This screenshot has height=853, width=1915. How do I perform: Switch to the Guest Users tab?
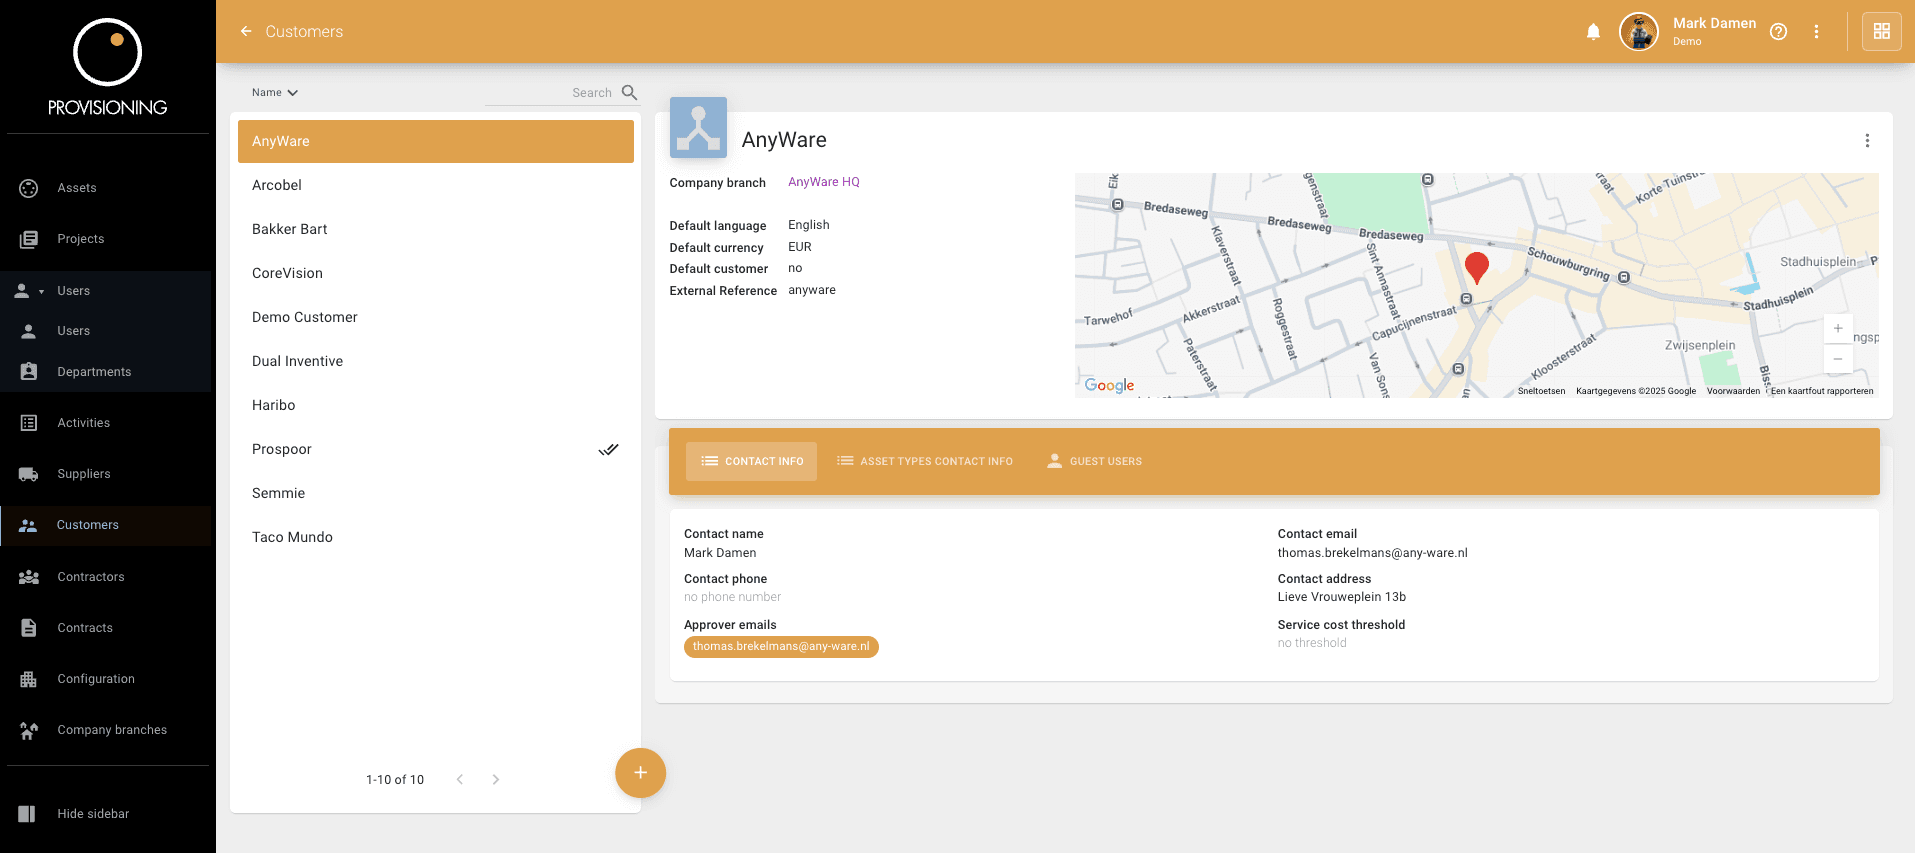pos(1094,461)
